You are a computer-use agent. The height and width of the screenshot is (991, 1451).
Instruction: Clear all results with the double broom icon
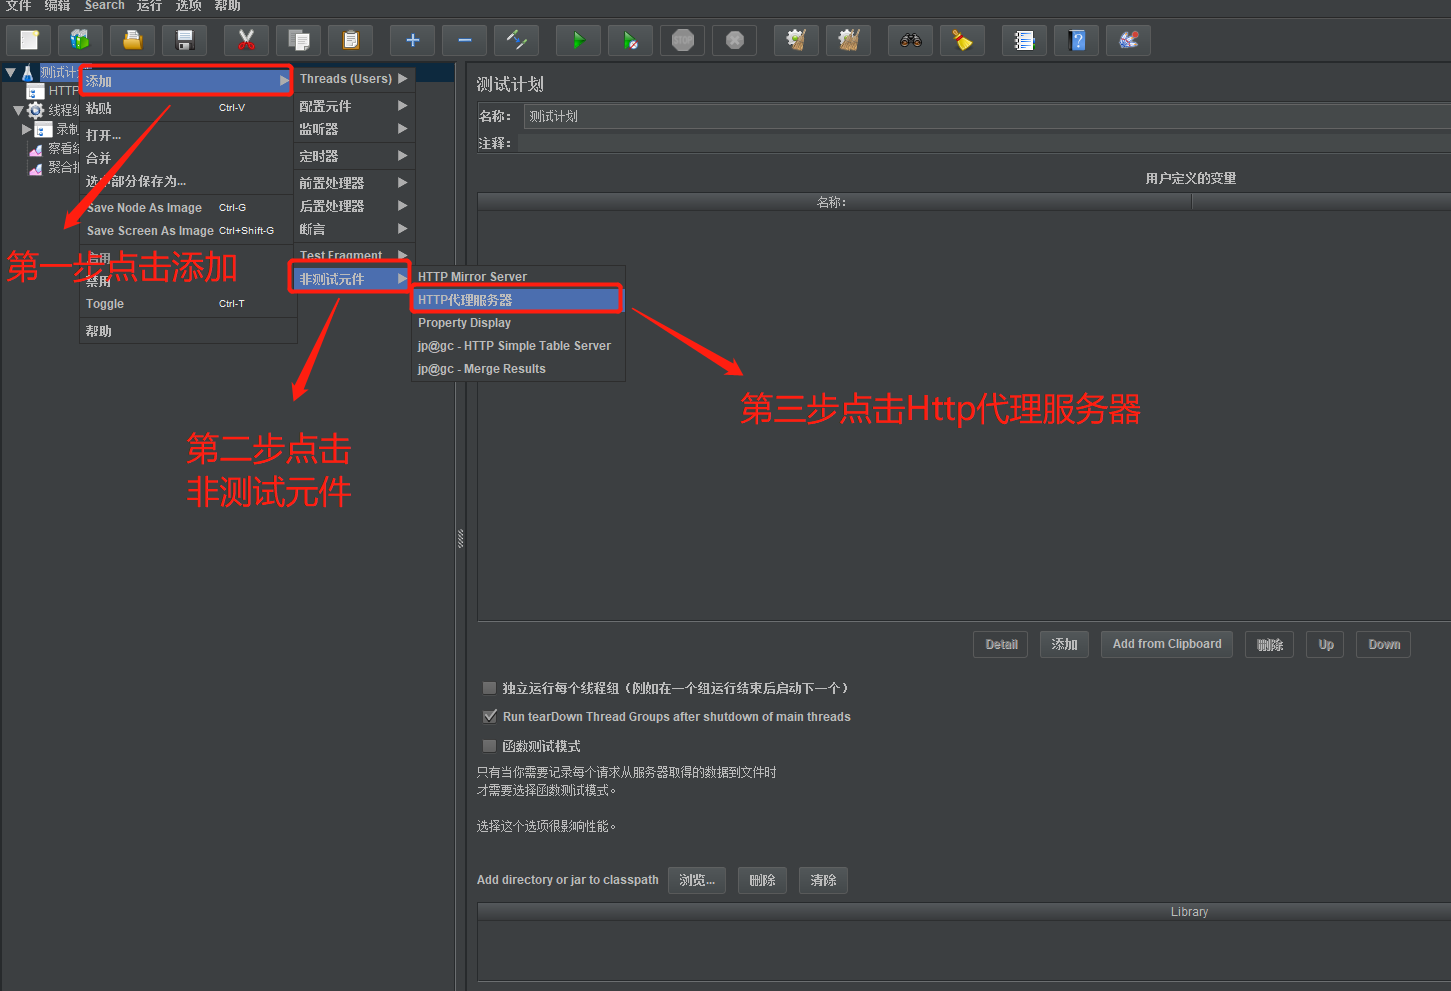849,40
